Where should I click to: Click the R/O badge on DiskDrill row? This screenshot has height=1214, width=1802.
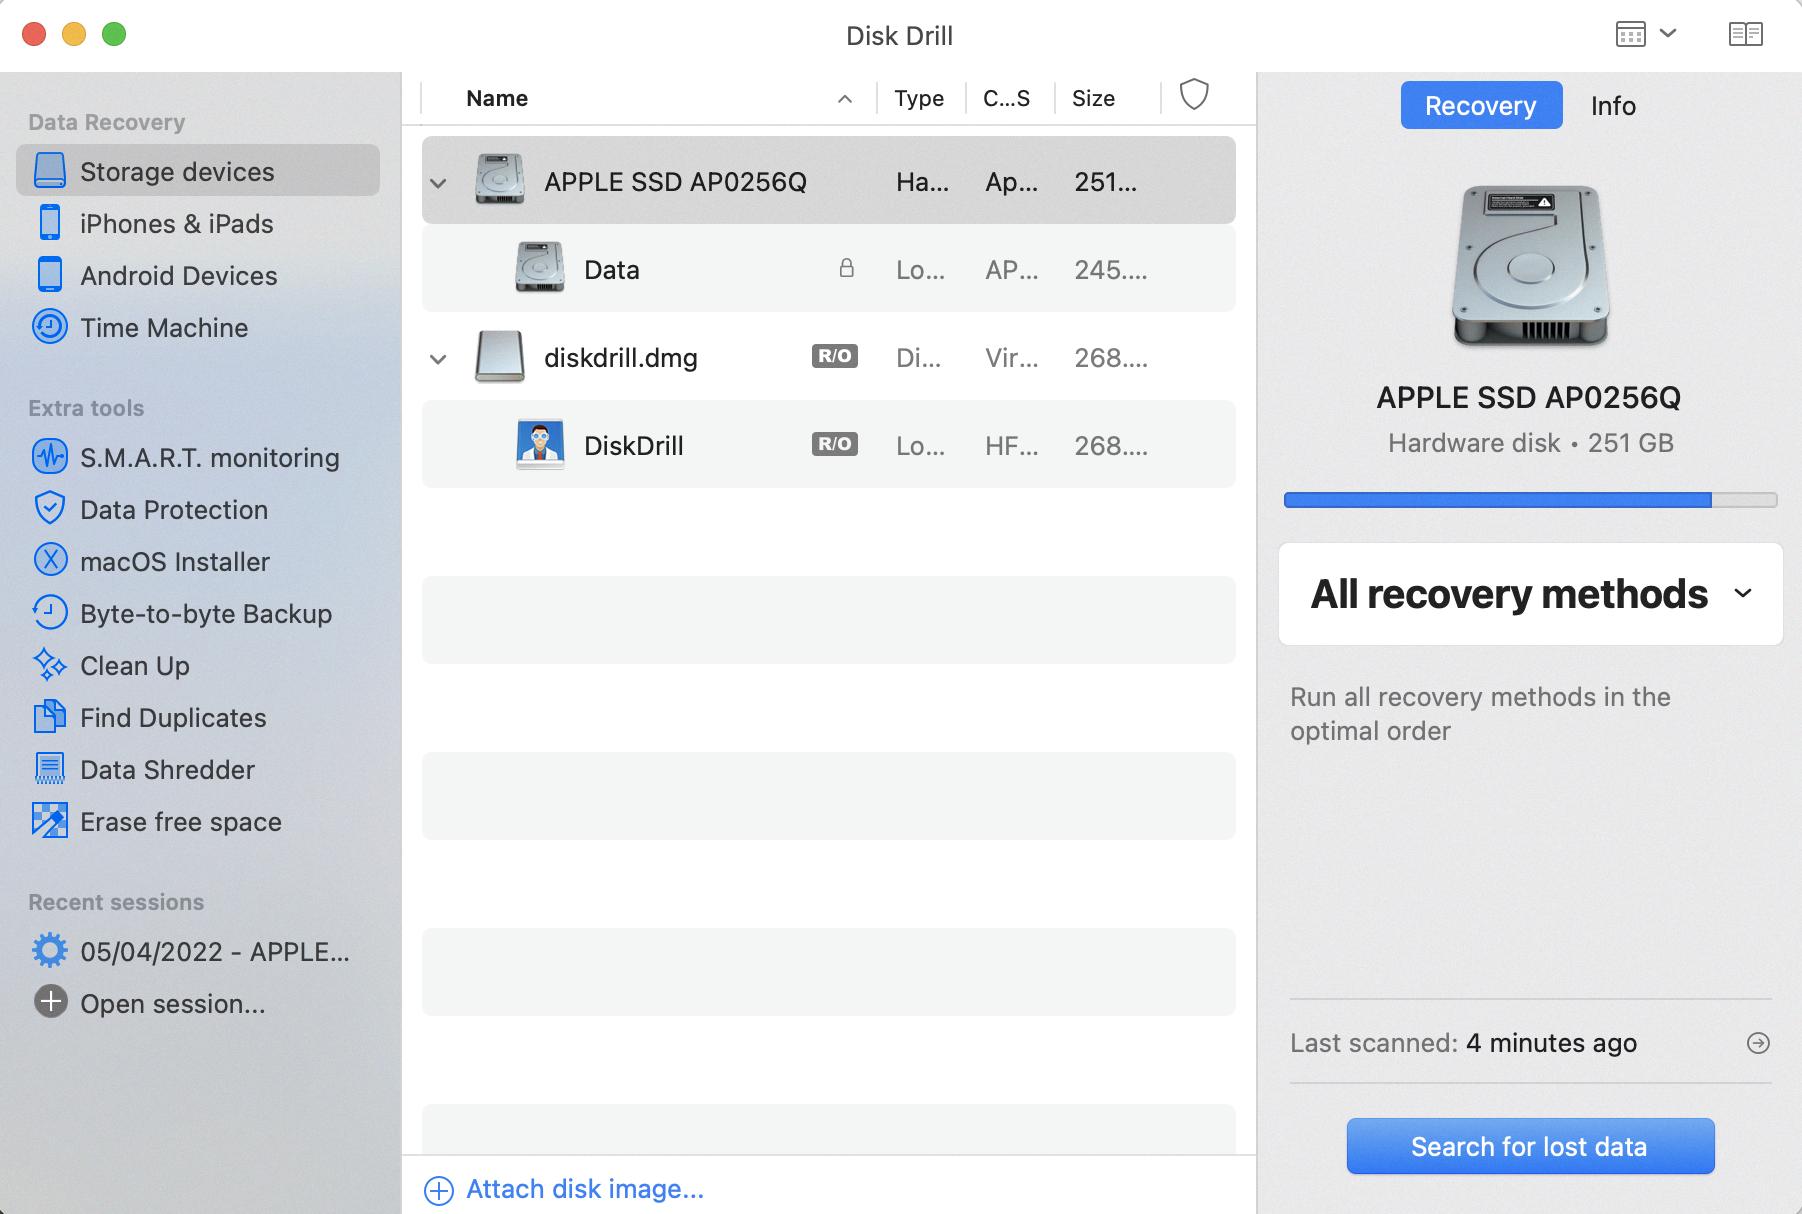[835, 444]
